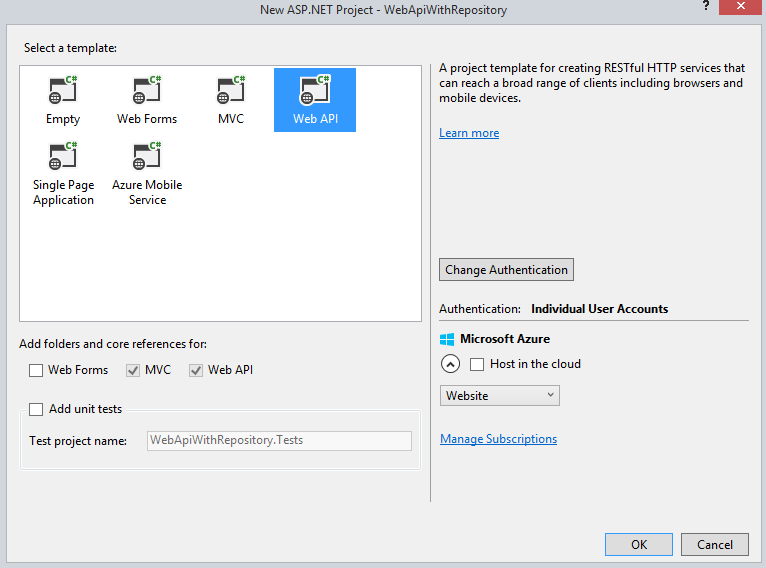Click the help question mark icon
The image size is (766, 568).
point(707,8)
